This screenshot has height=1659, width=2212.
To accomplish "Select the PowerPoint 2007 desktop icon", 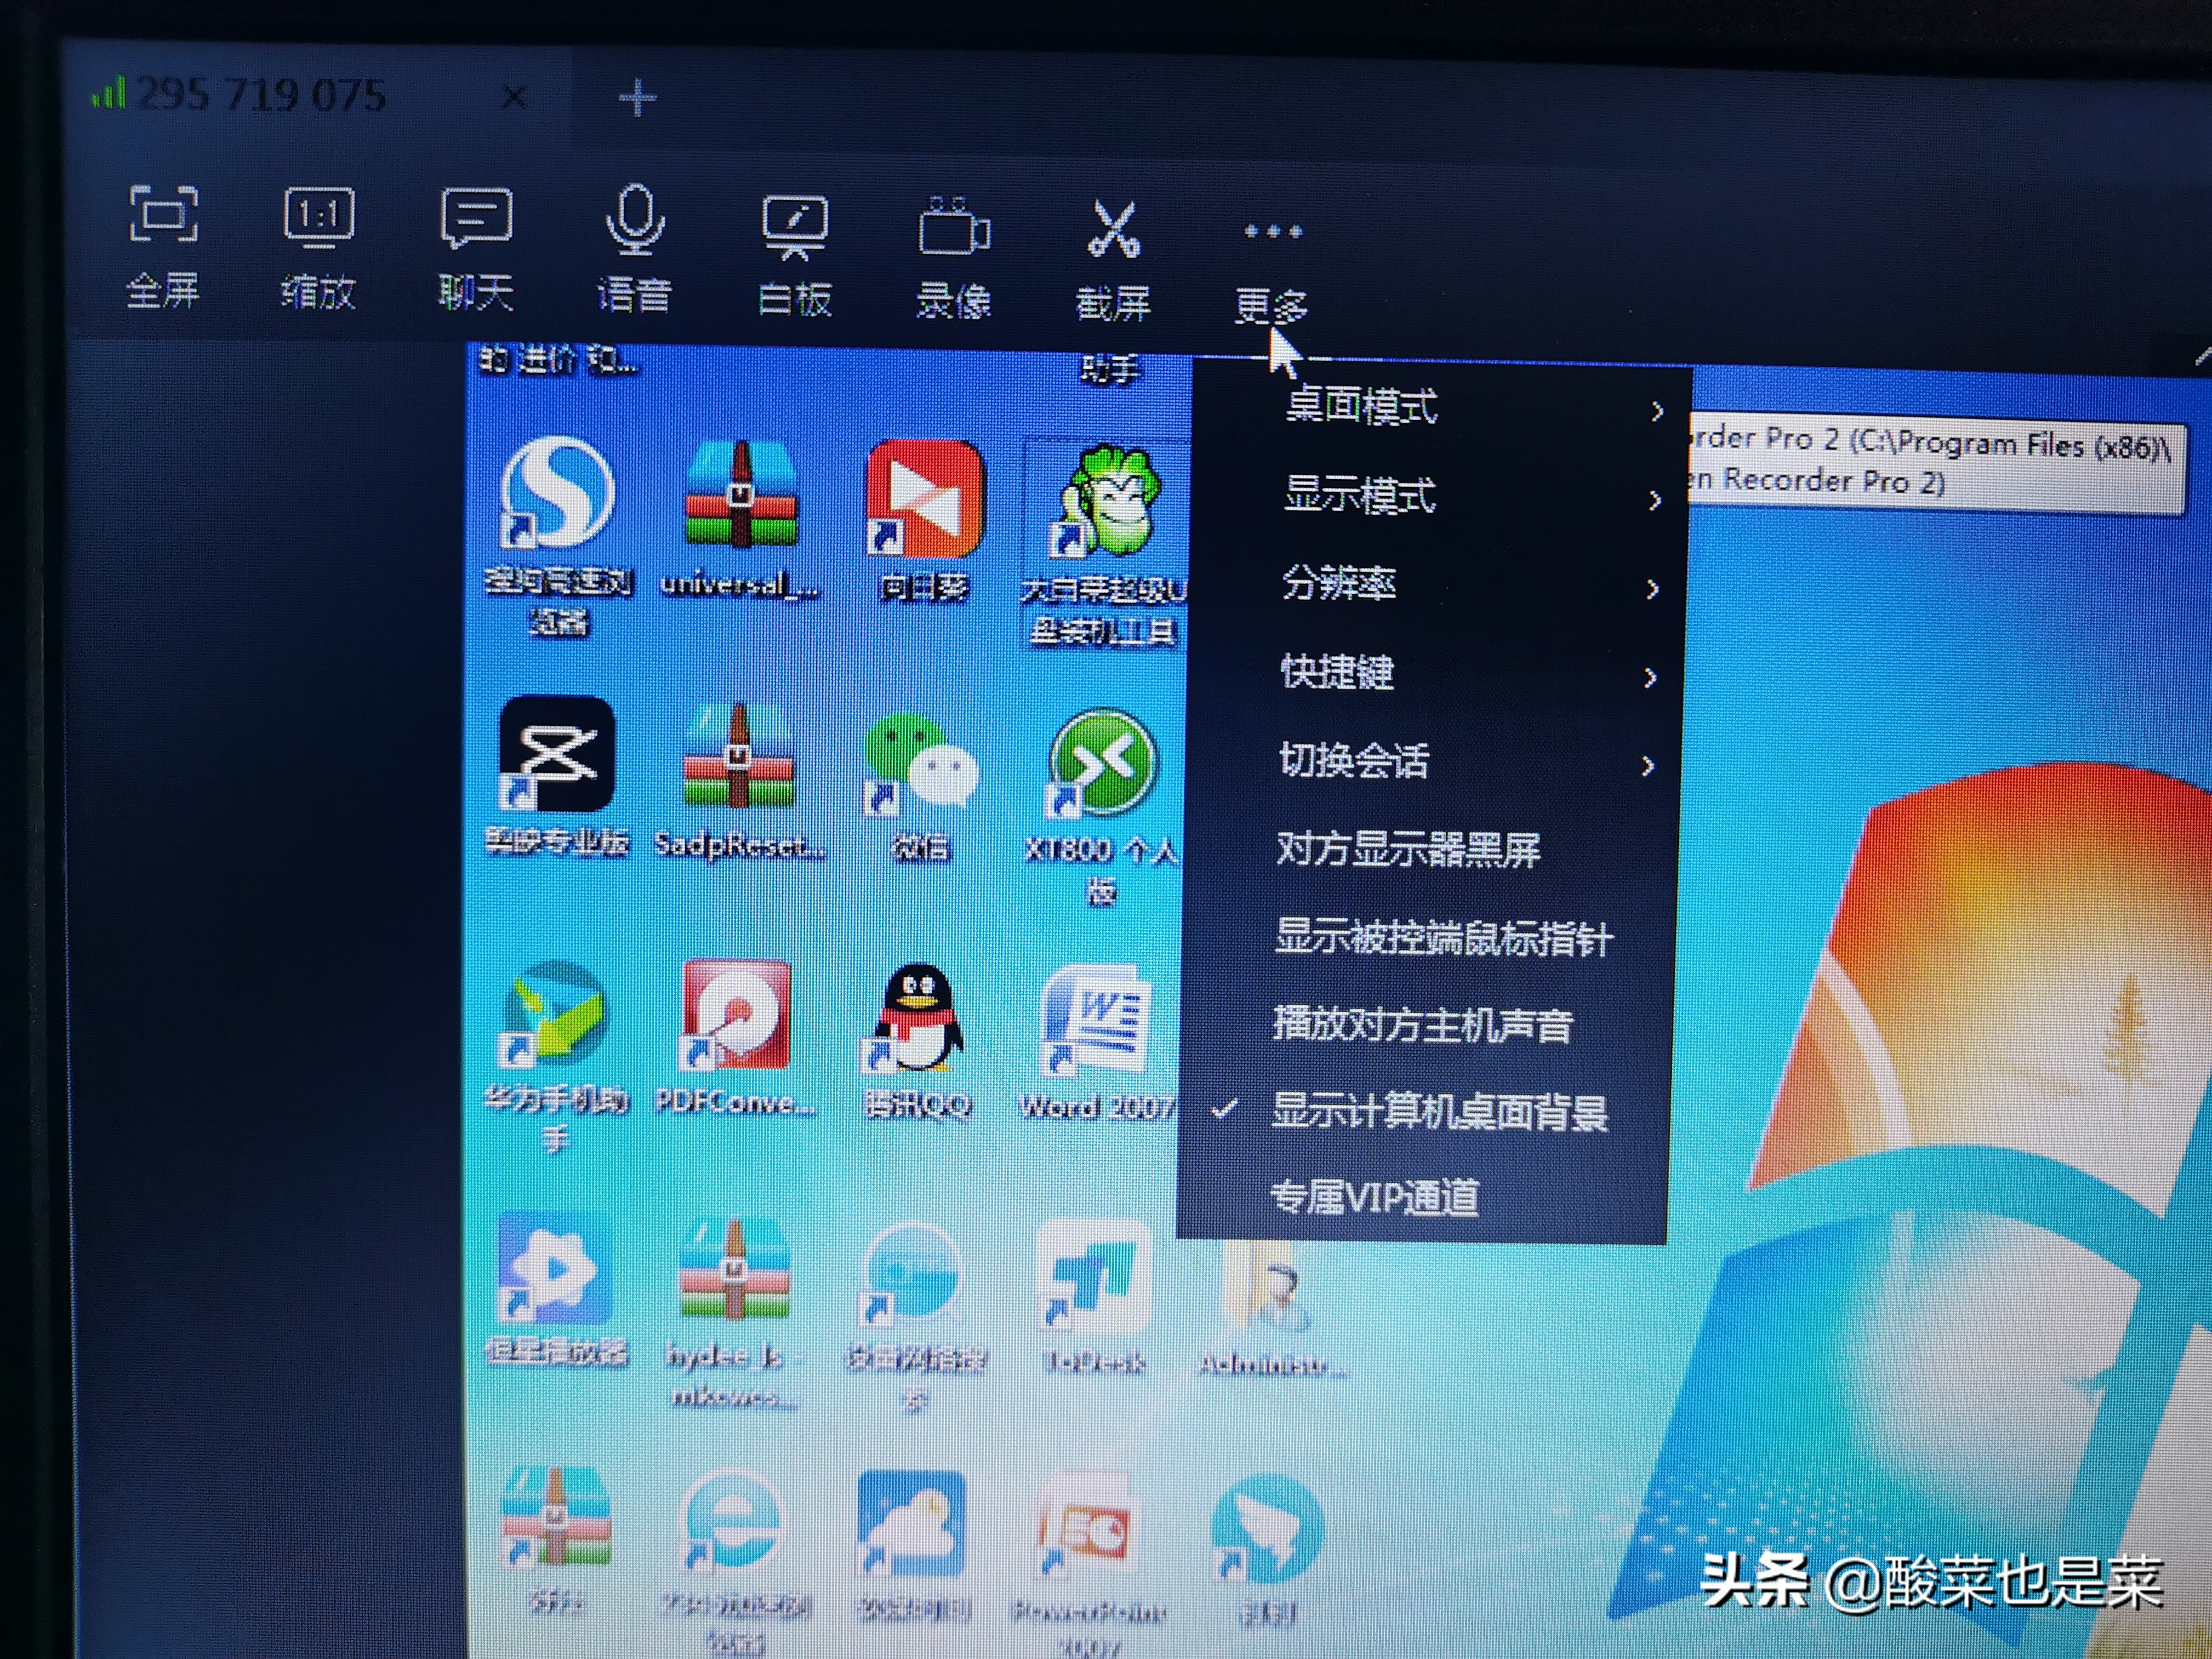I will click(x=1085, y=1526).
